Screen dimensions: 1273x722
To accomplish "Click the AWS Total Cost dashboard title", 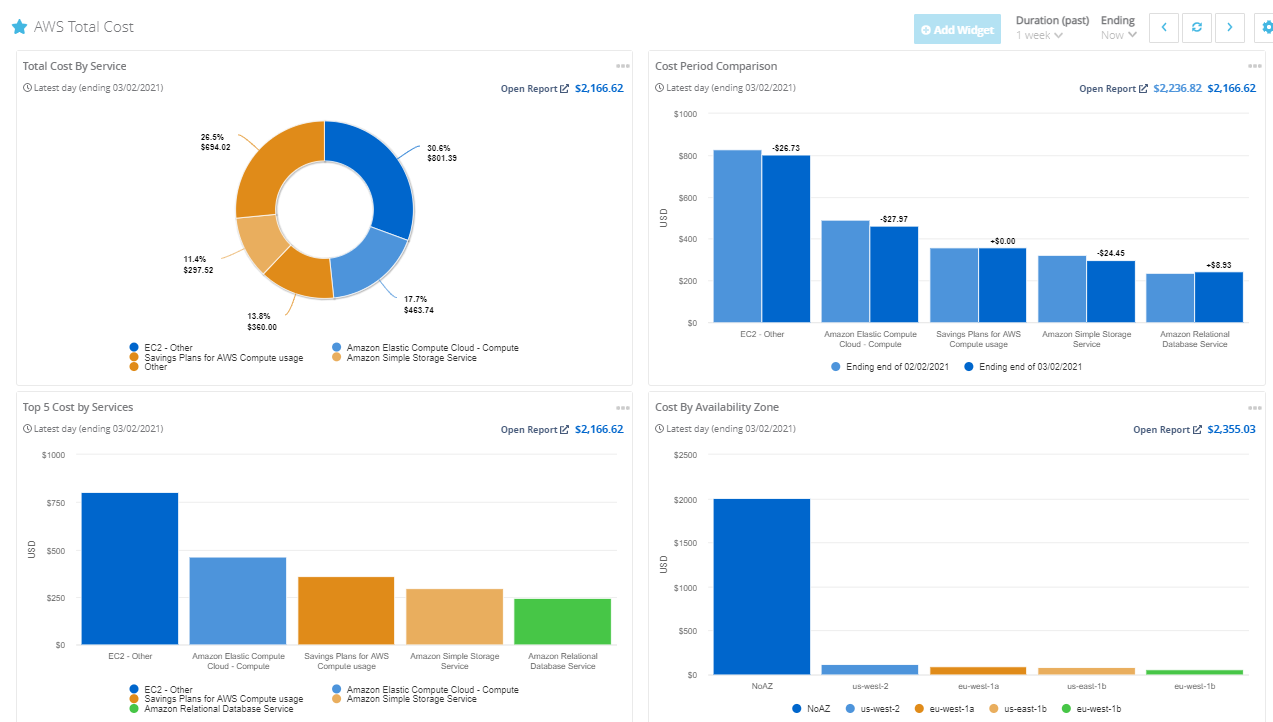I will [84, 27].
